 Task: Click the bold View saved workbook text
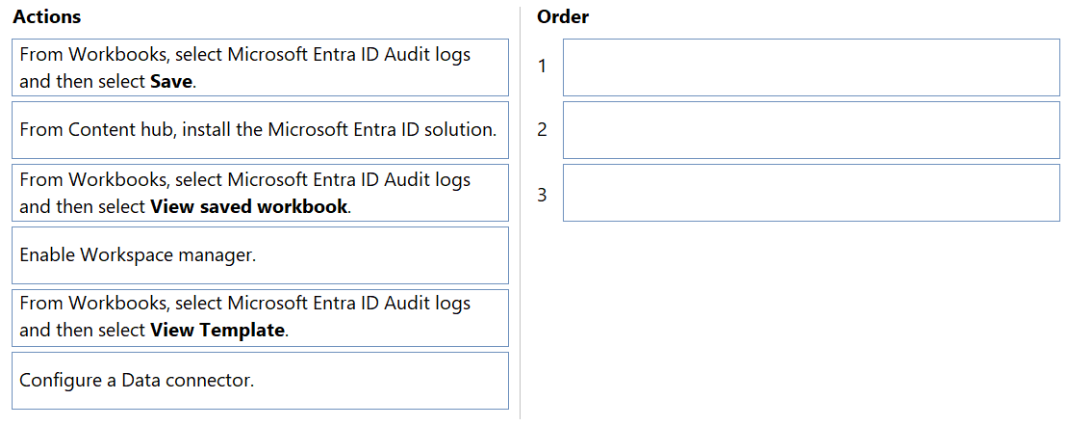pyautogui.click(x=249, y=207)
